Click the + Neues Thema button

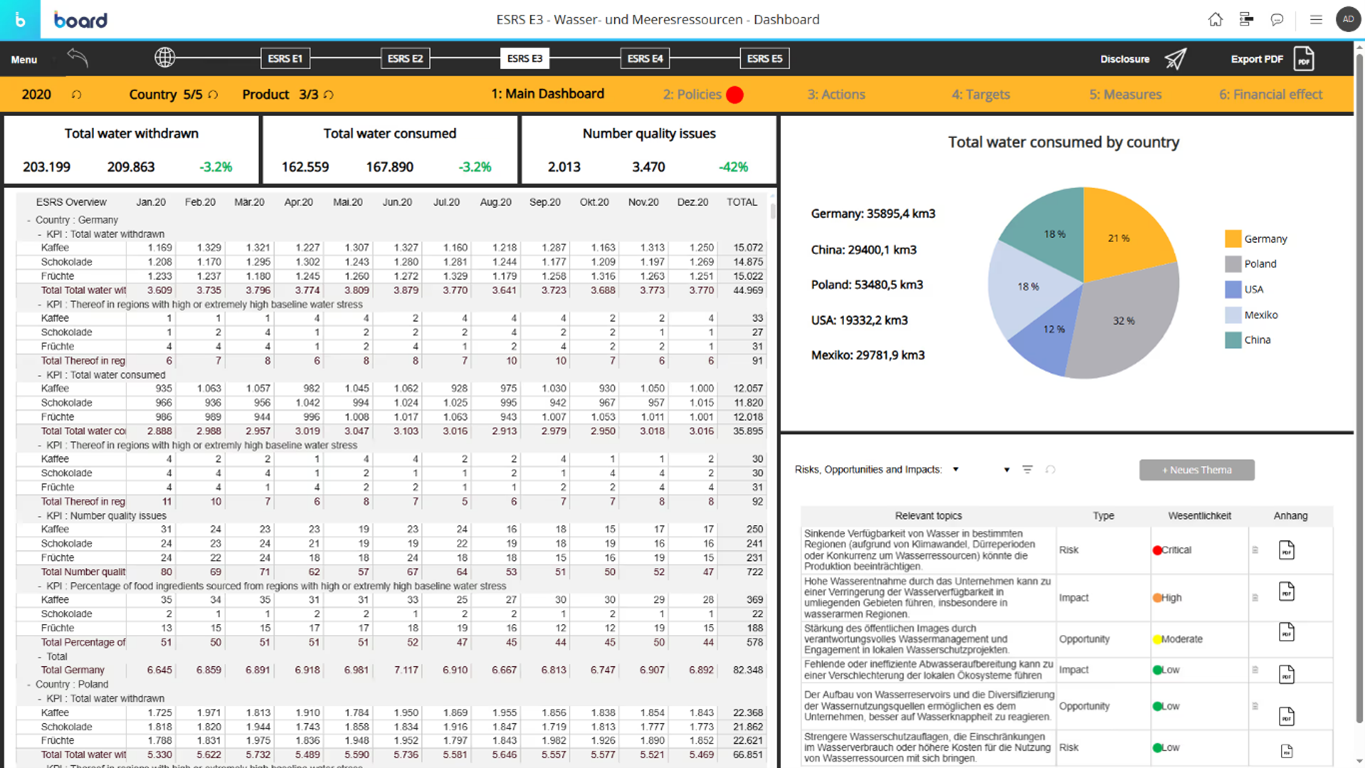1196,470
